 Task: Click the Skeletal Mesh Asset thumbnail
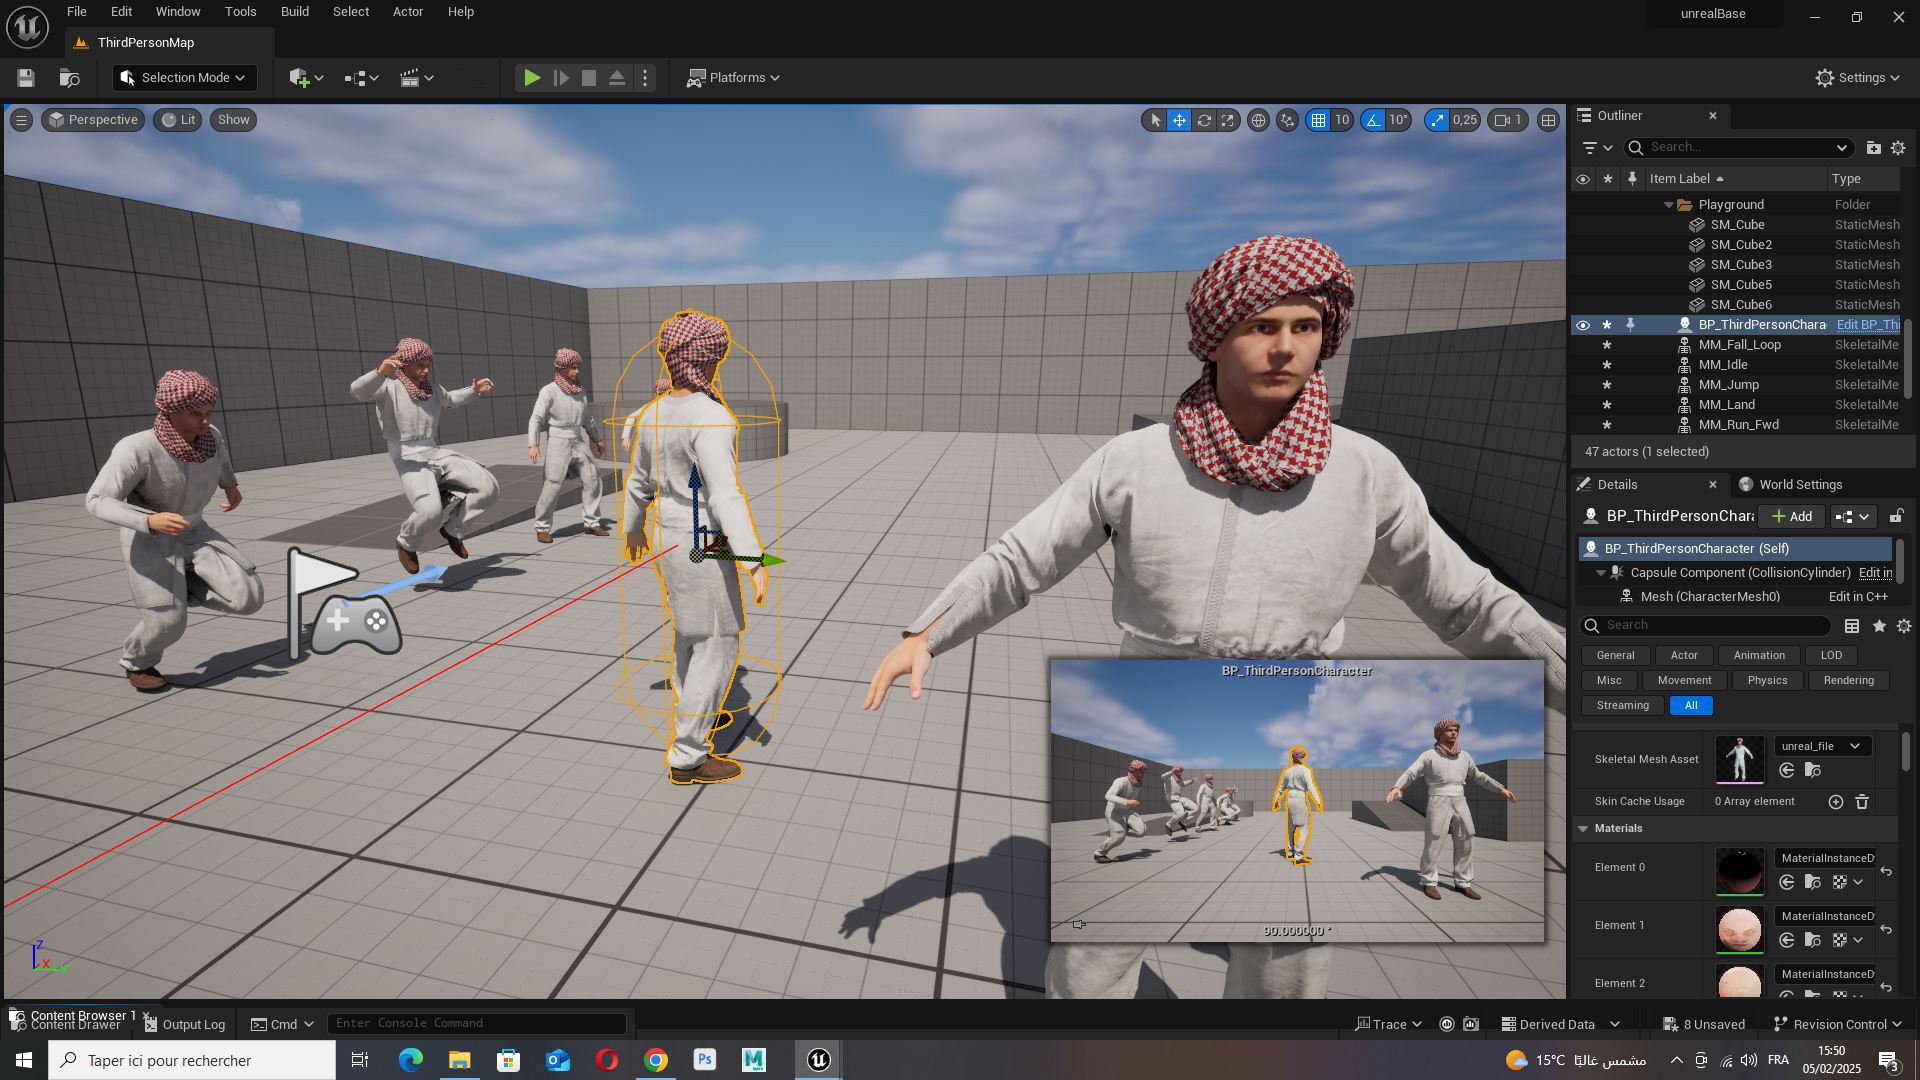point(1740,760)
